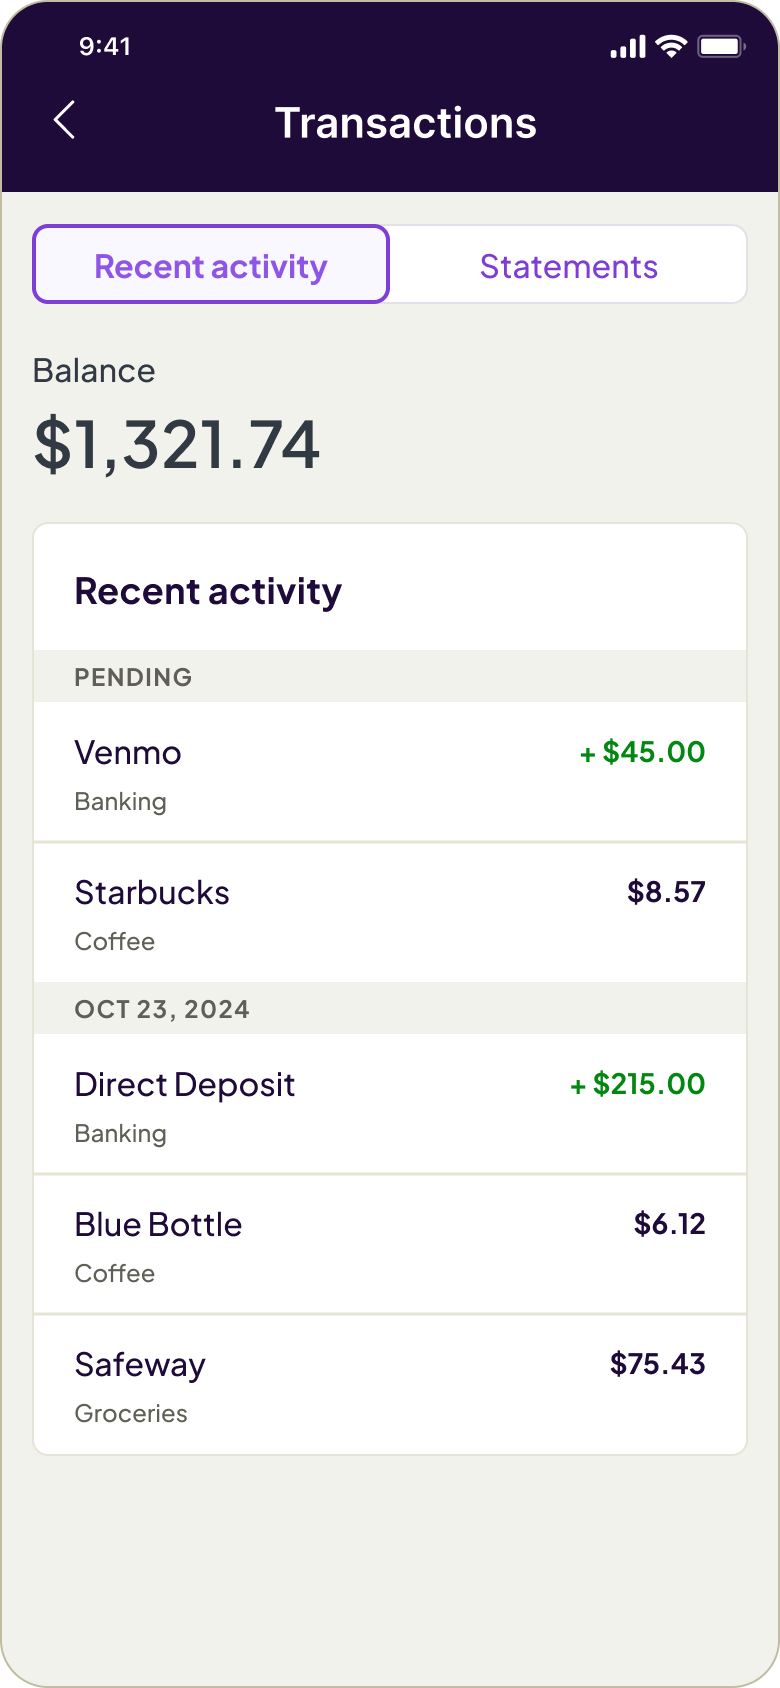Tap the Wi-Fi status icon
780x1688 pixels.
[x=671, y=46]
